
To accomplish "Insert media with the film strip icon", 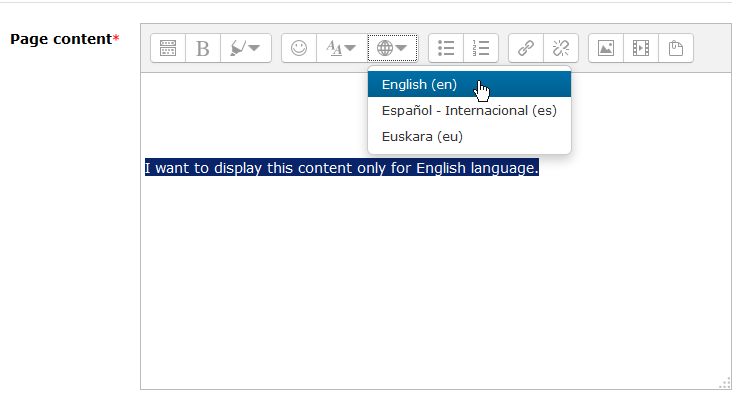I will coord(641,48).
